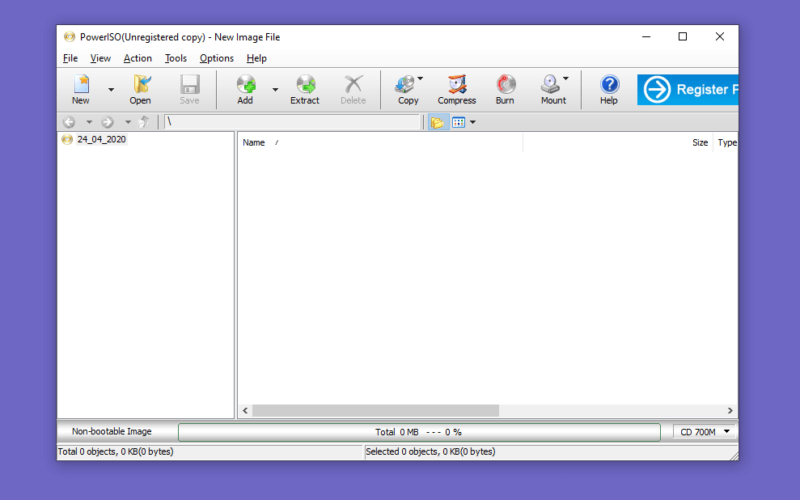Image resolution: width=800 pixels, height=500 pixels.
Task: Click the path address field
Action: pyautogui.click(x=291, y=122)
